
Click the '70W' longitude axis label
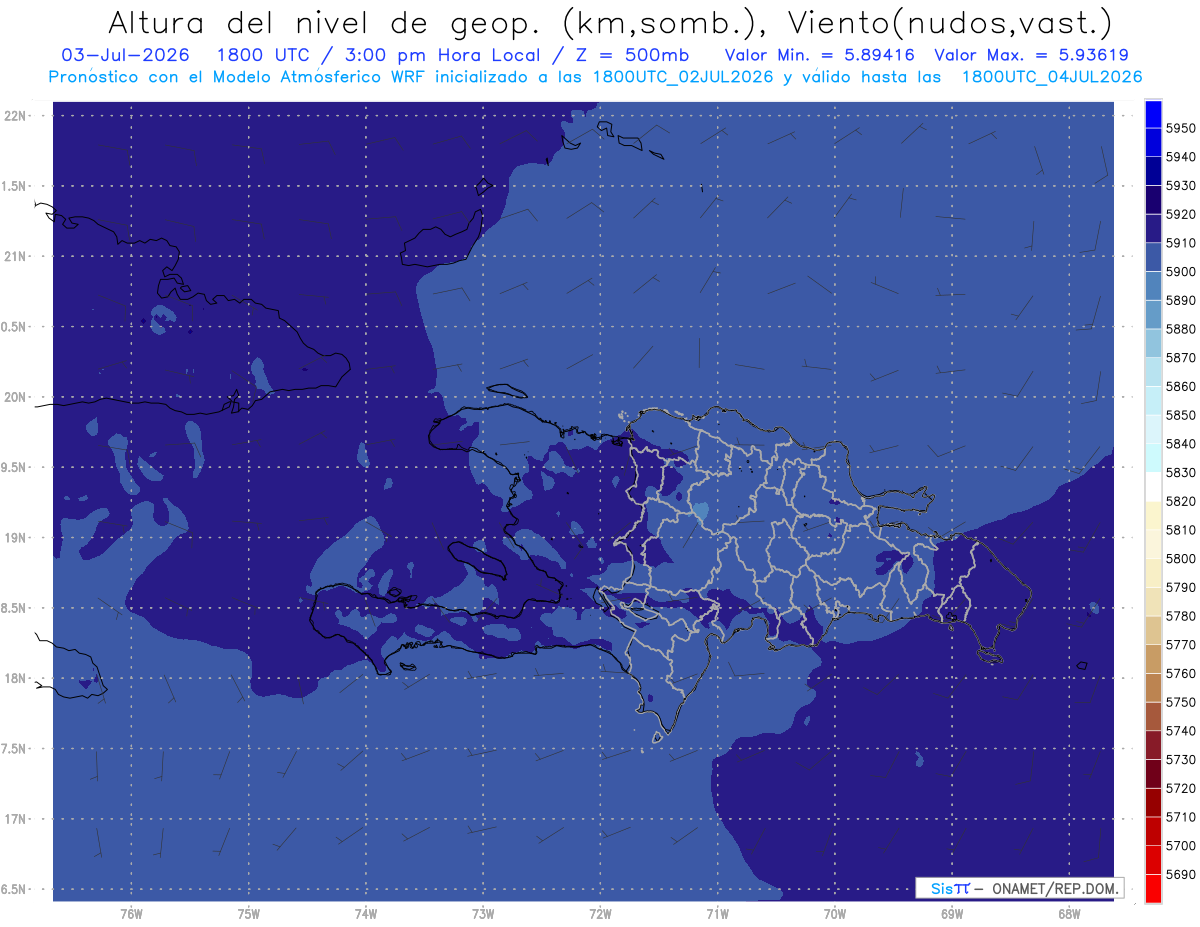[x=834, y=914]
